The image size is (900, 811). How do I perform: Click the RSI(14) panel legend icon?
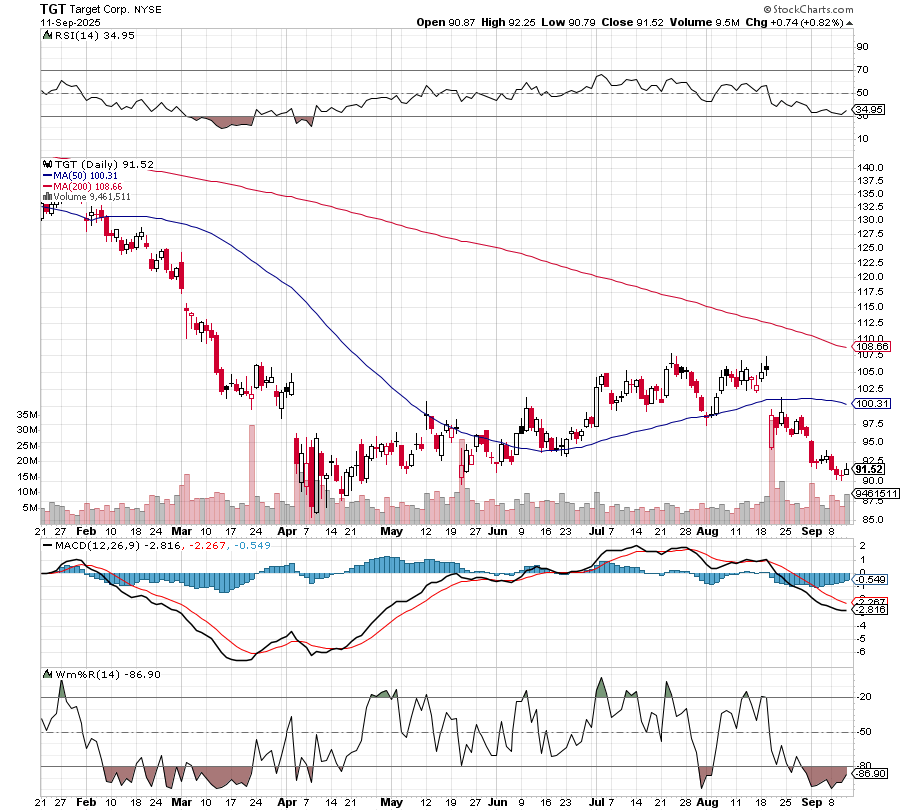coord(48,36)
